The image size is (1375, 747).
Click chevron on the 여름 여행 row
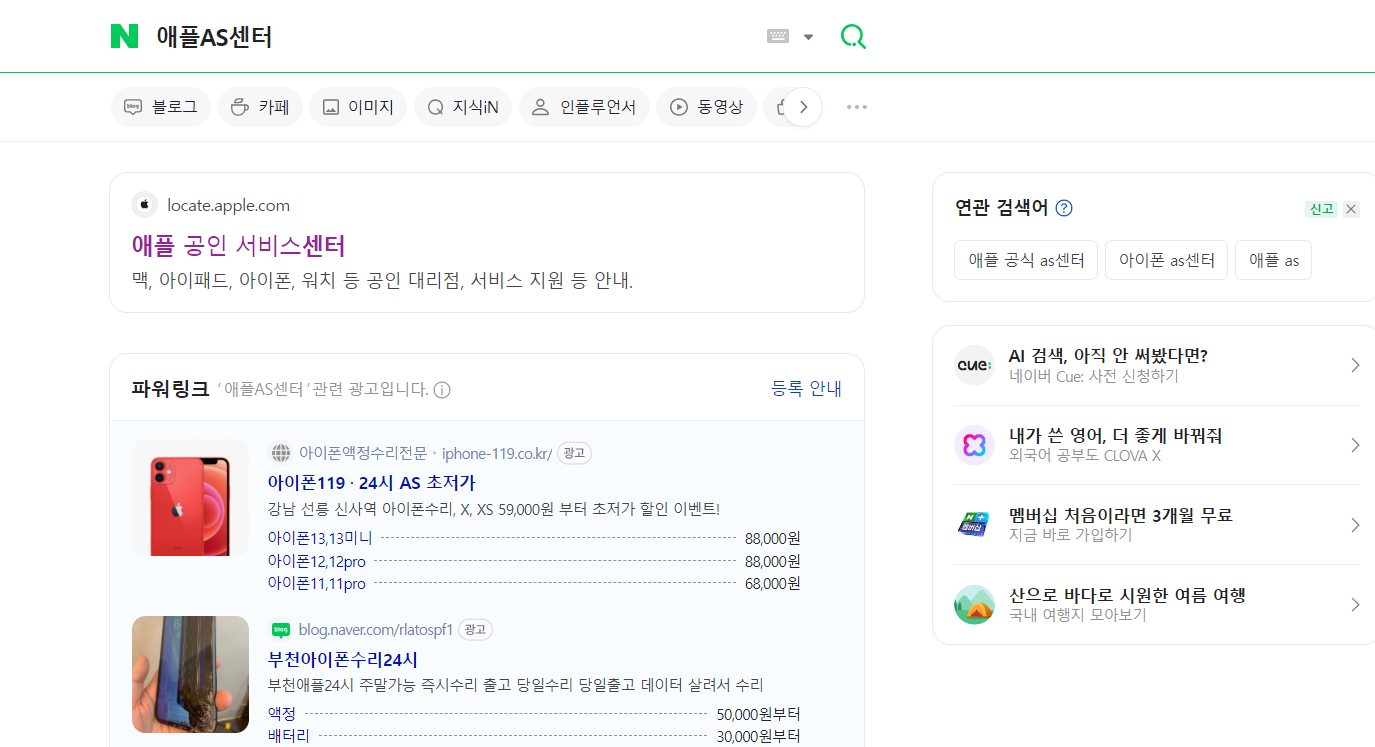pos(1355,605)
